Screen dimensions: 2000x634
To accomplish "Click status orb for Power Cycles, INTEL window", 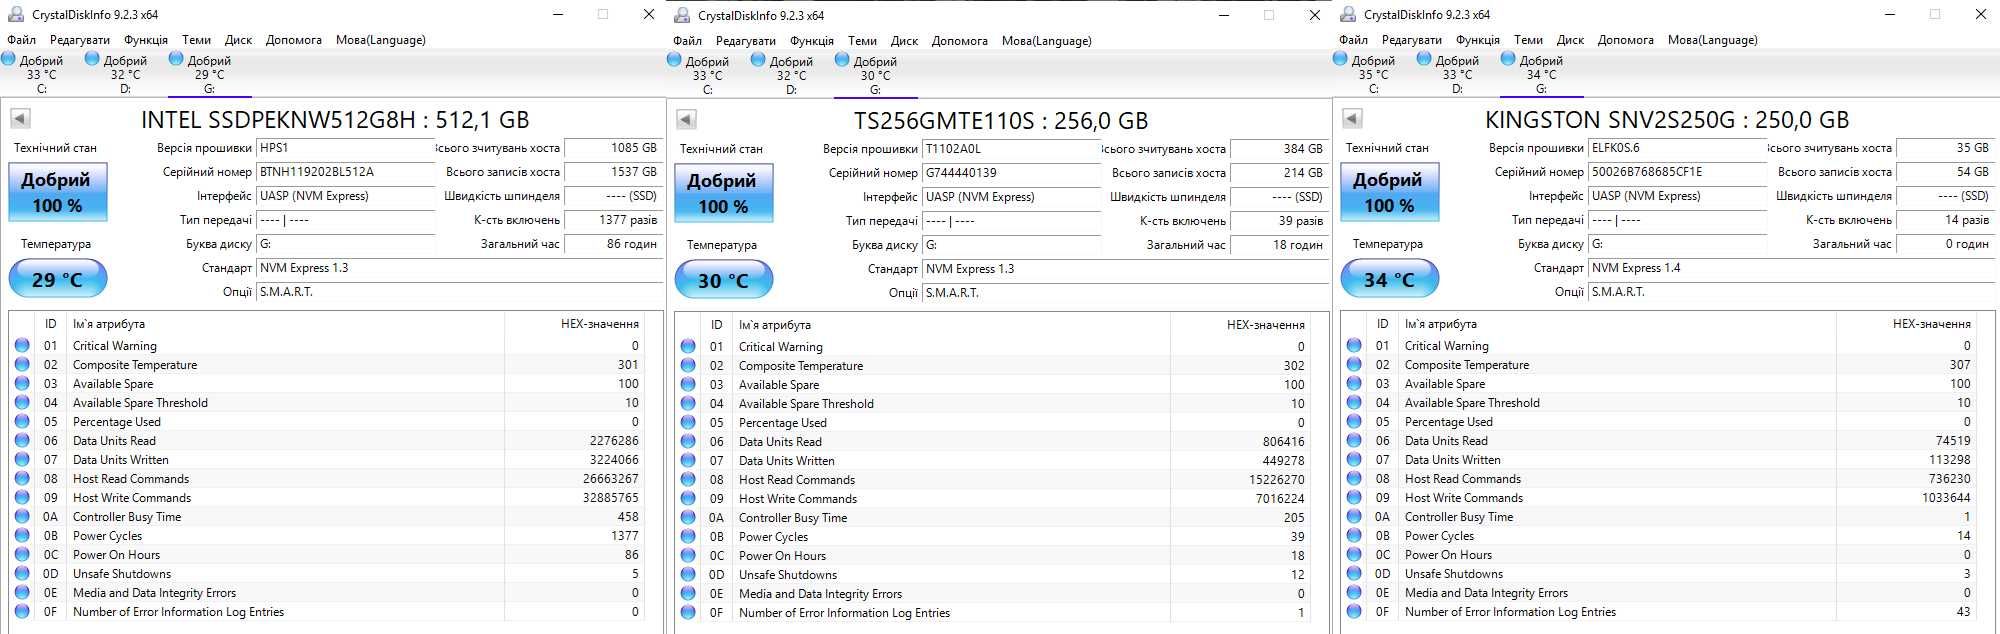I will [22, 535].
